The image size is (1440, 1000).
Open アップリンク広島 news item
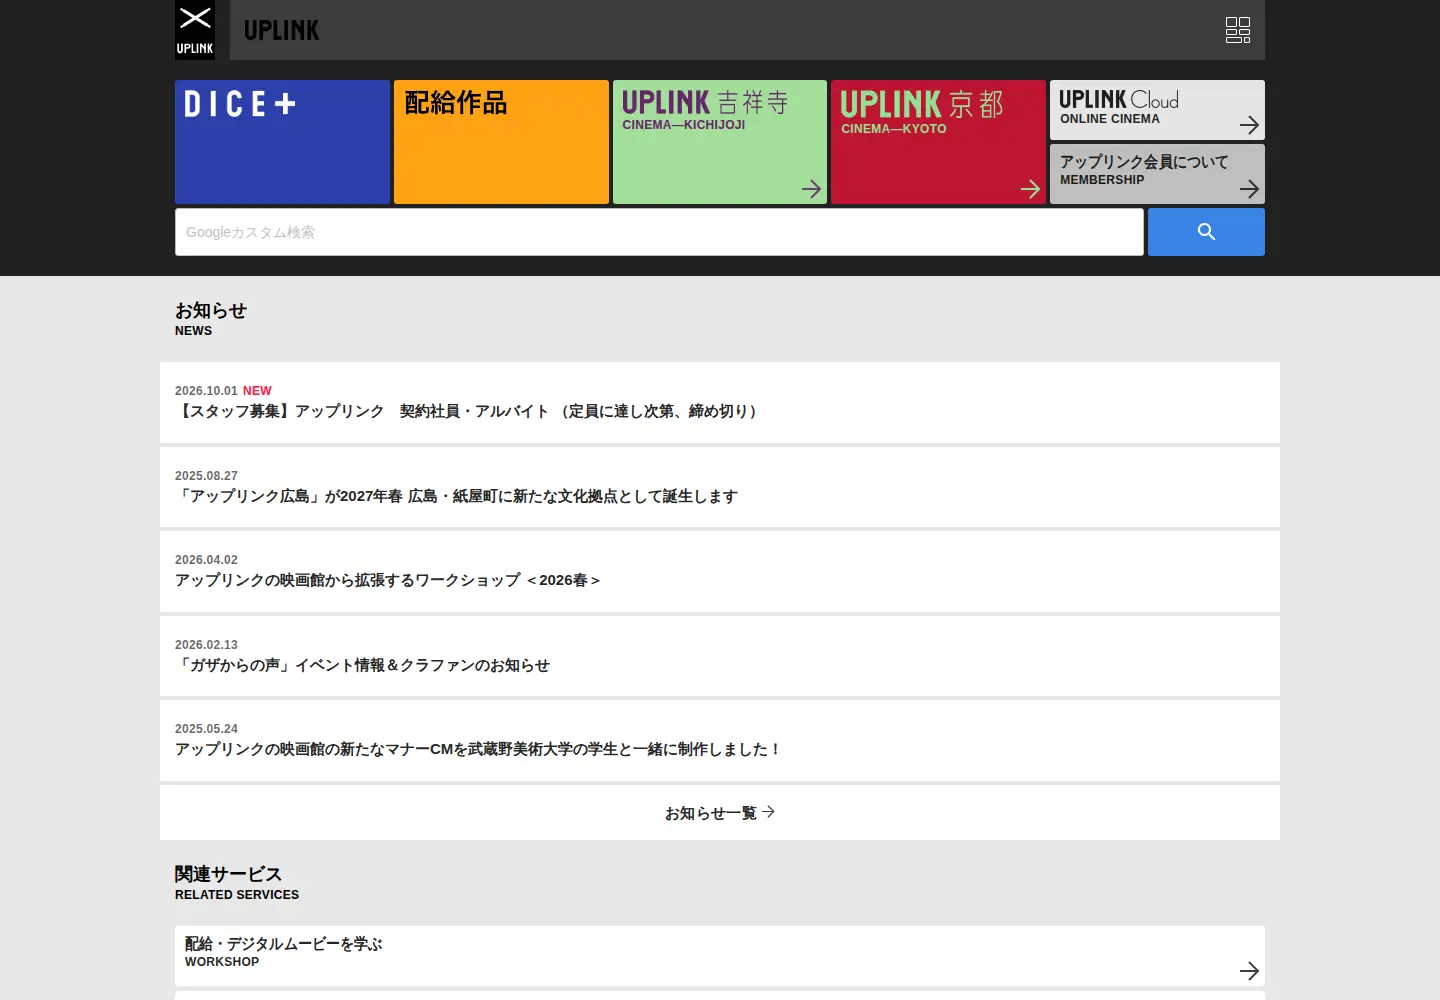(720, 487)
